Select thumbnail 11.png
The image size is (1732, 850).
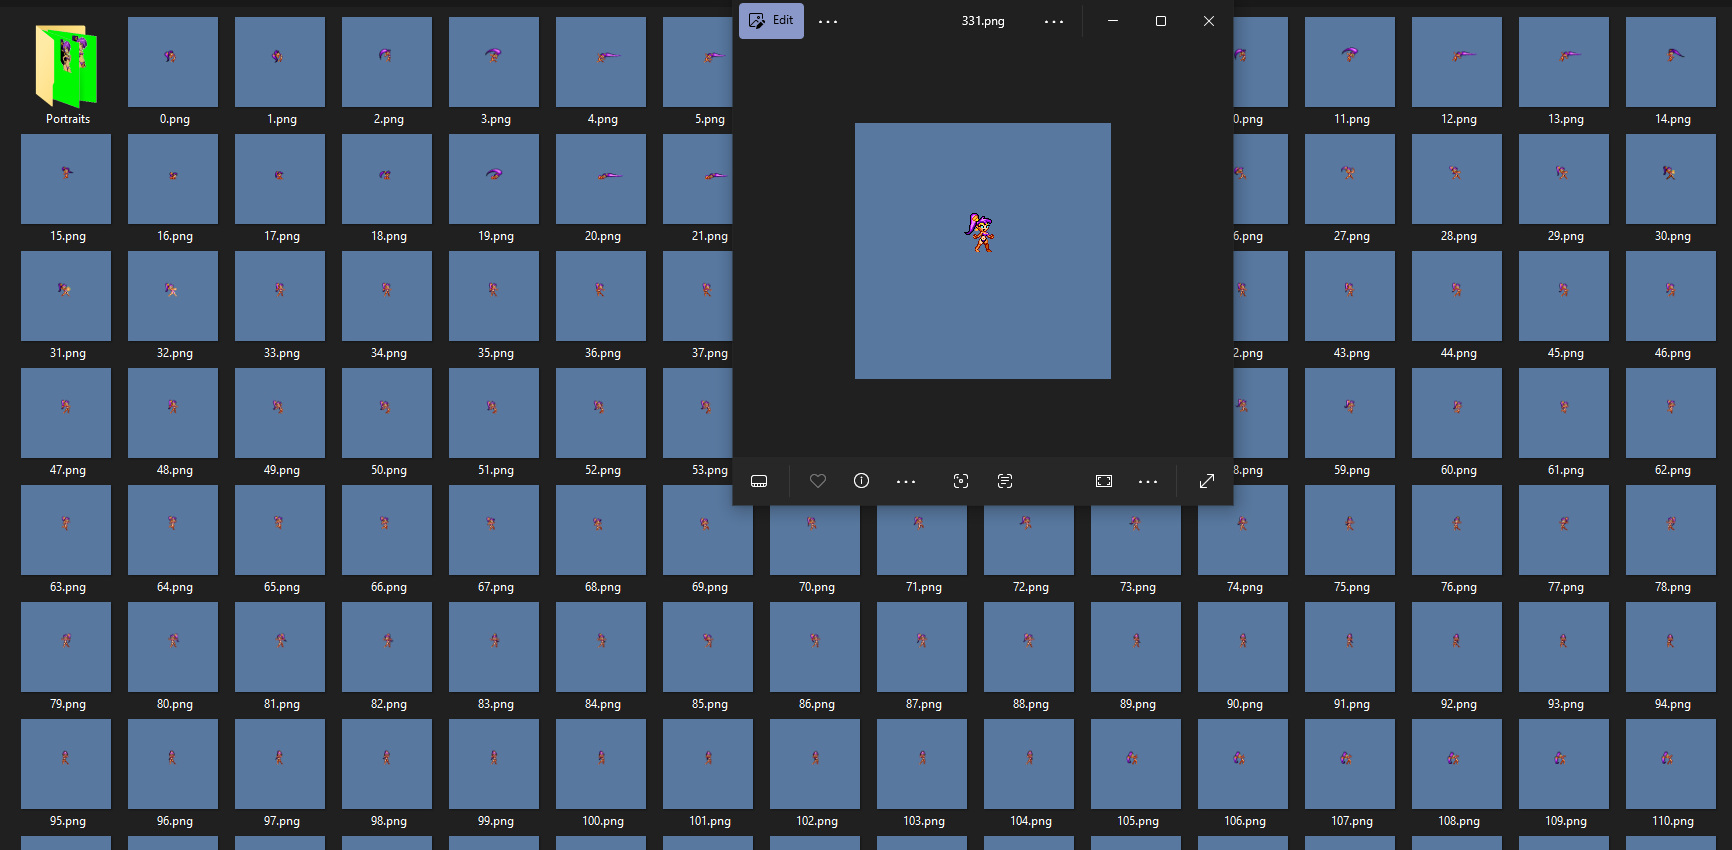[1350, 62]
